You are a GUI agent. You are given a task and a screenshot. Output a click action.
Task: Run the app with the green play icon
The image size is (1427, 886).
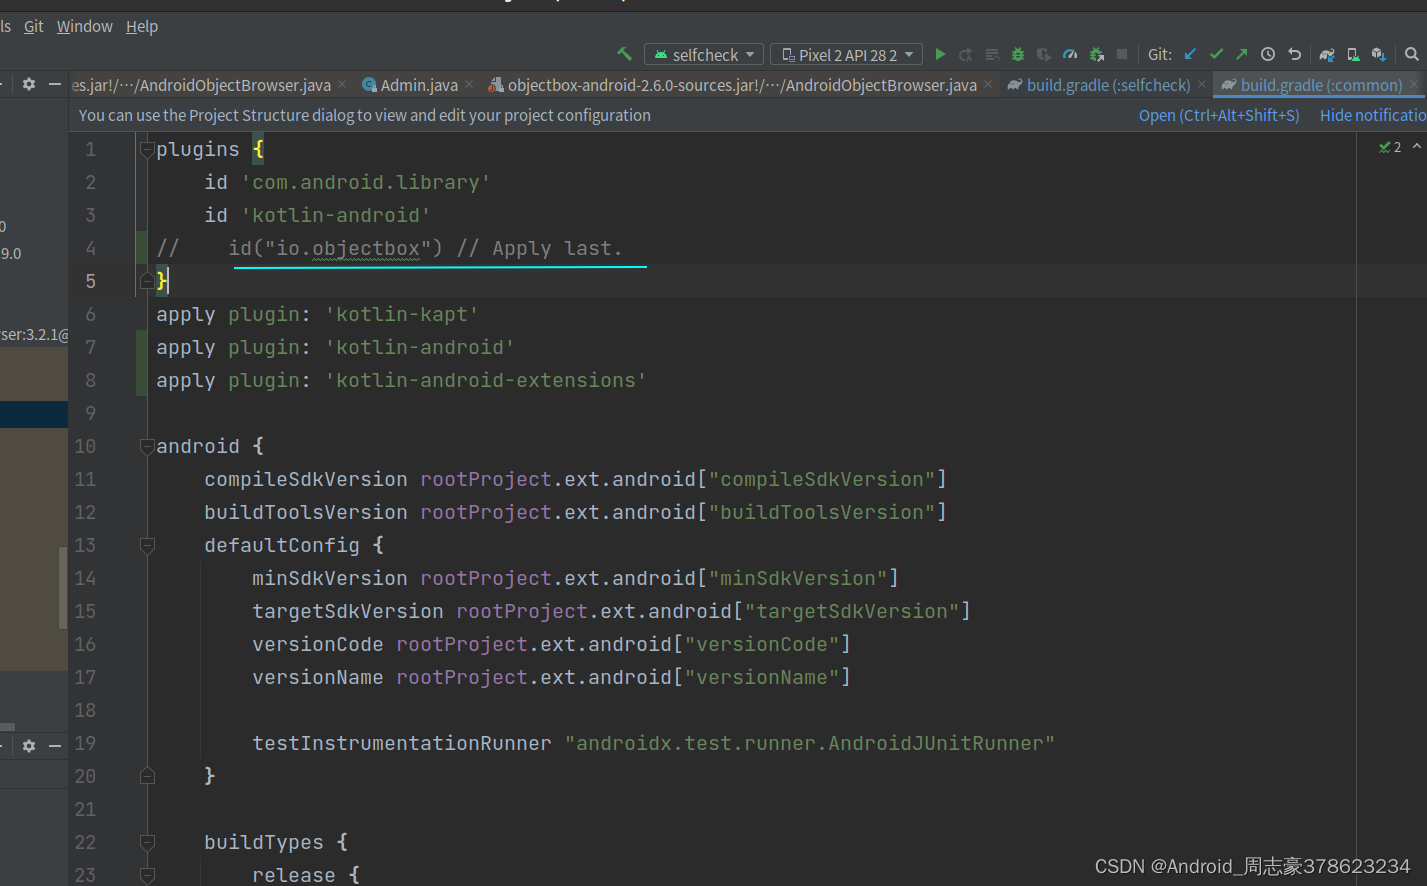[x=940, y=54]
